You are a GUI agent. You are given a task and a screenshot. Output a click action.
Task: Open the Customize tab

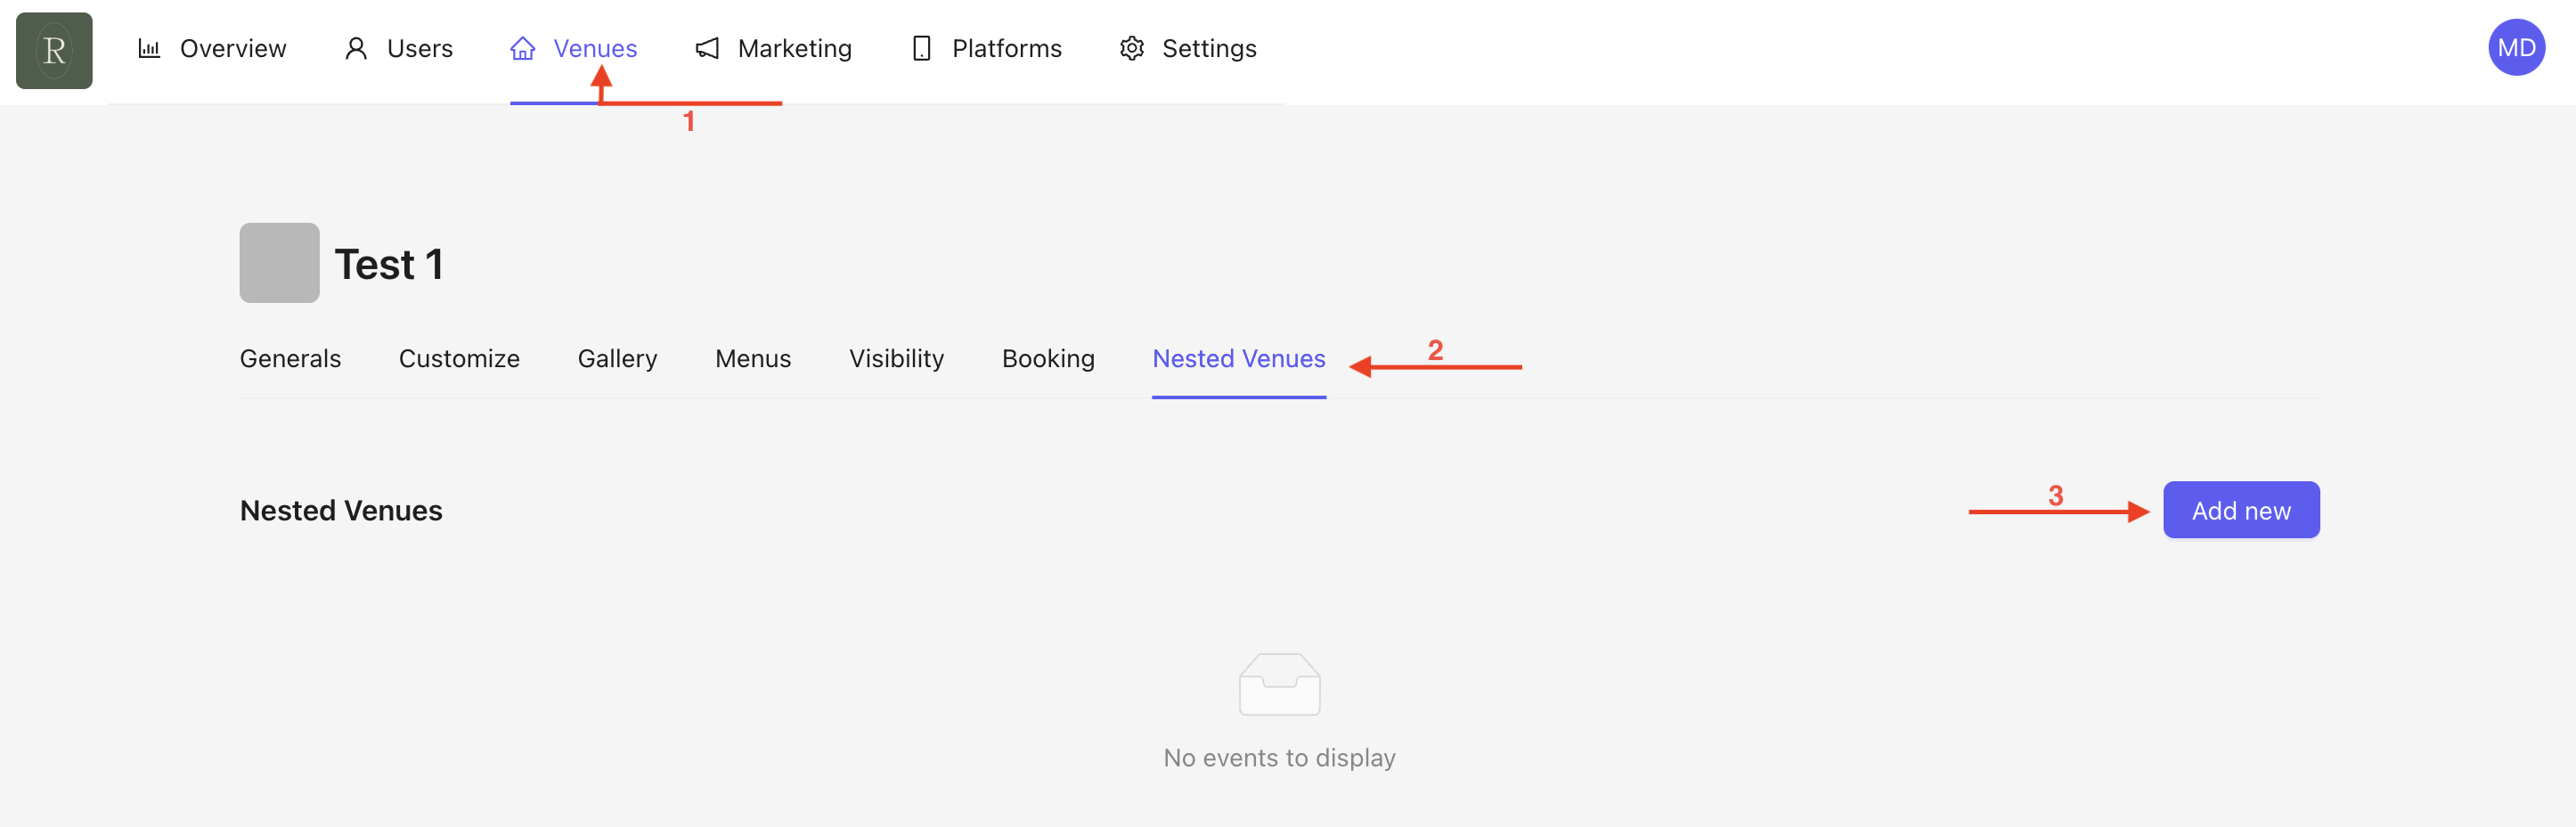(x=459, y=358)
